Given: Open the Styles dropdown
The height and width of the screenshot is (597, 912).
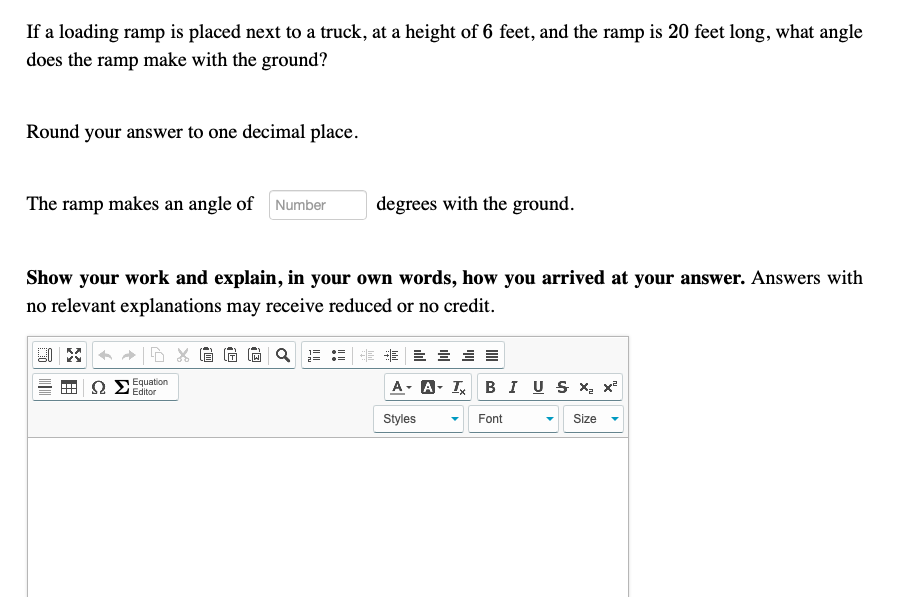Looking at the screenshot, I should click(418, 419).
